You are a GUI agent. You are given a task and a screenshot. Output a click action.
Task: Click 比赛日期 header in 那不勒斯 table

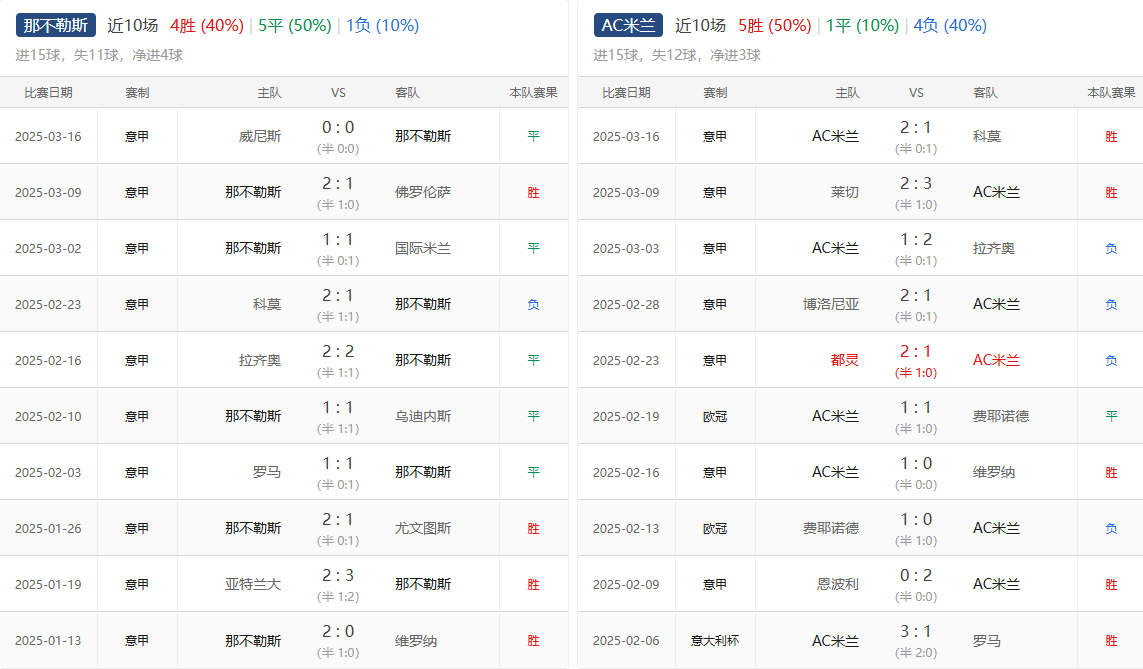coord(48,93)
